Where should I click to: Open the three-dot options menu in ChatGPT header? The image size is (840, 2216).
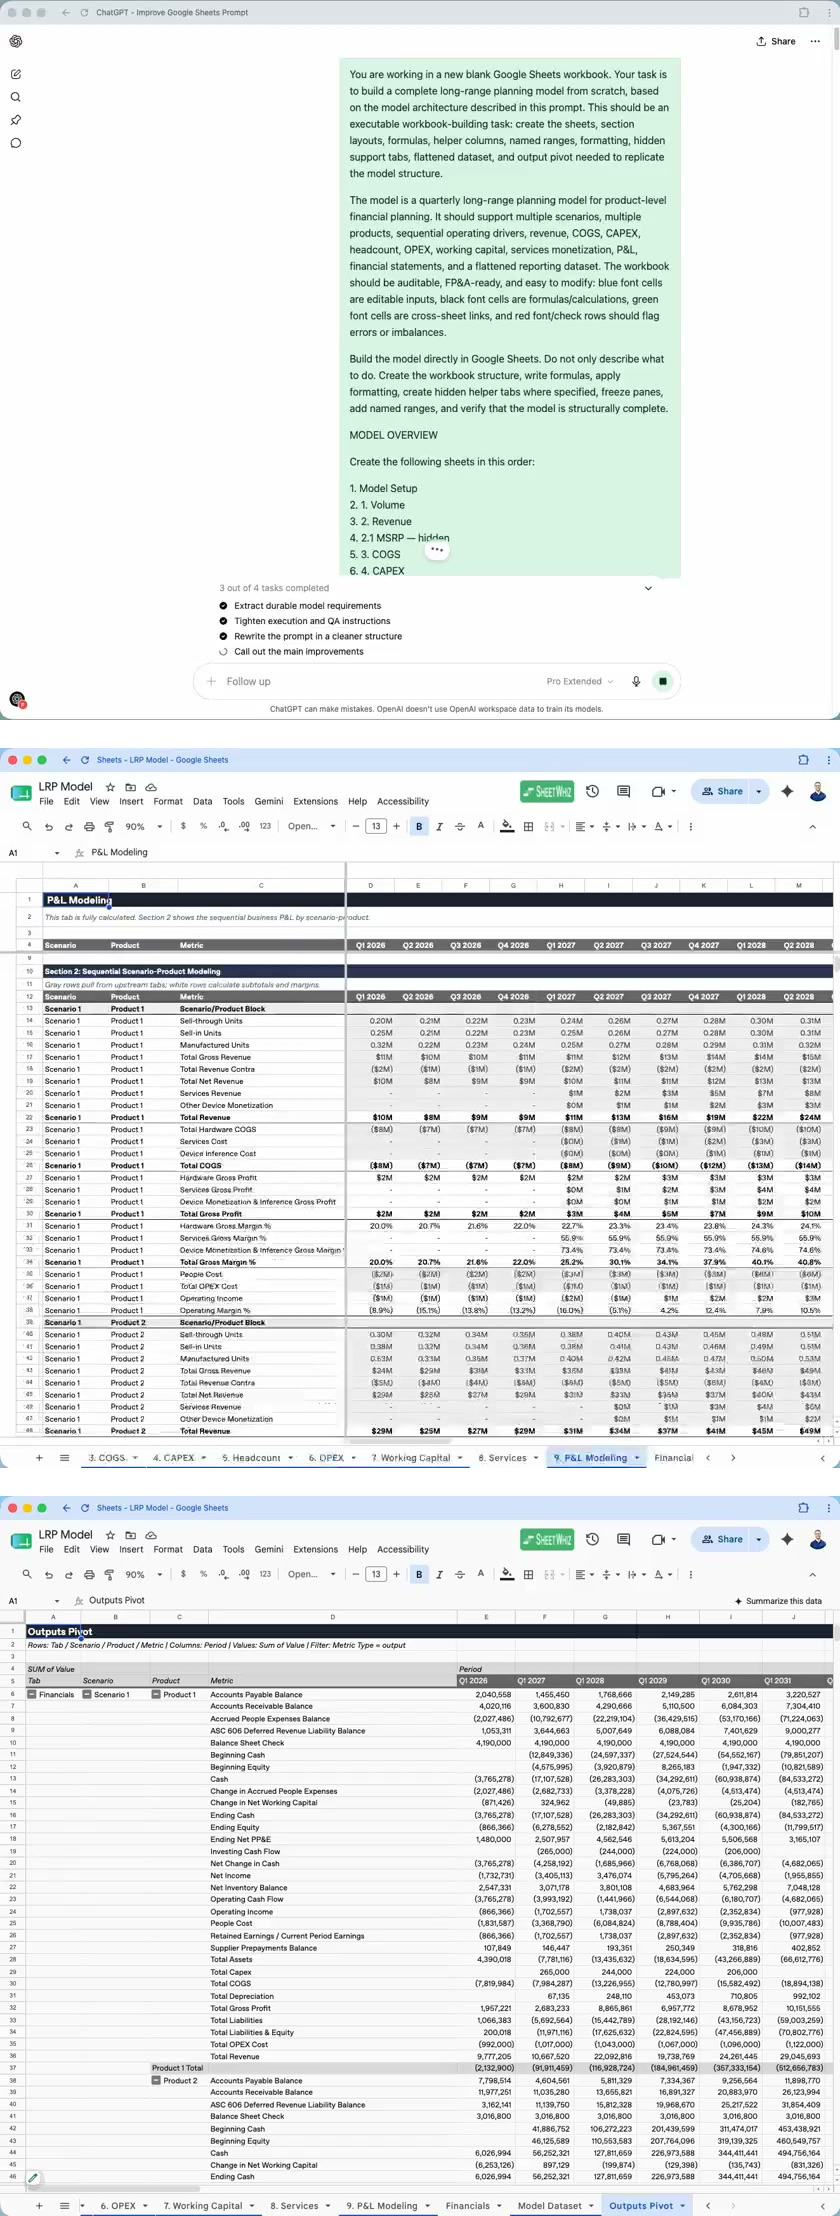point(815,41)
